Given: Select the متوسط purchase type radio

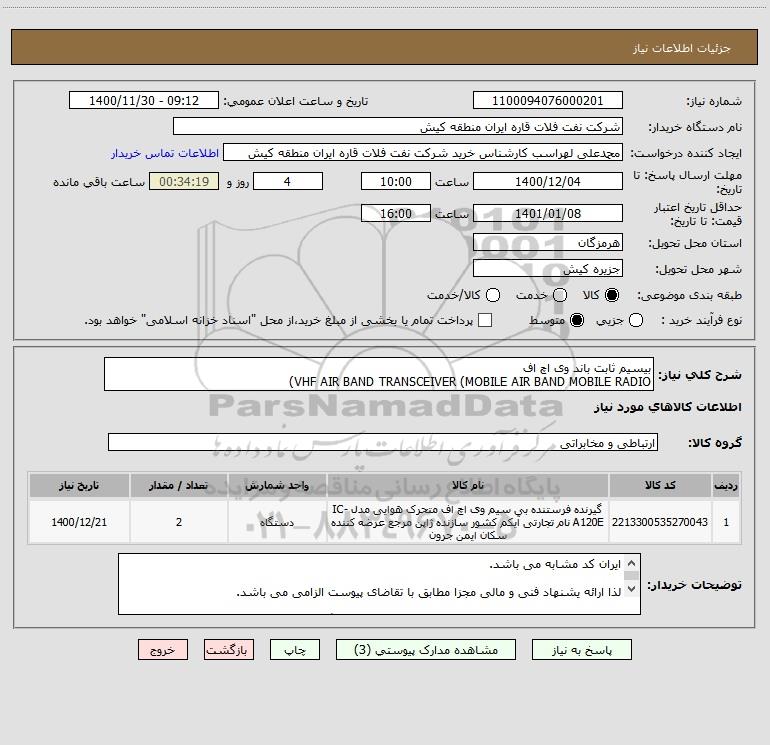Looking at the screenshot, I should 577,321.
